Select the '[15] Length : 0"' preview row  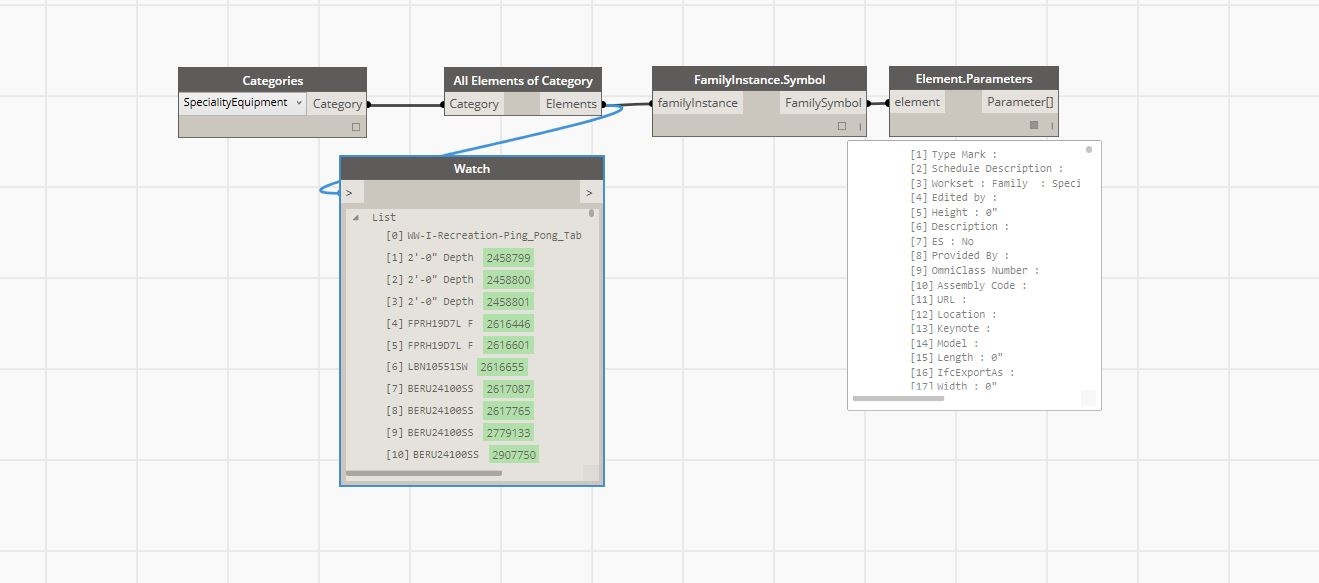[x=957, y=358]
